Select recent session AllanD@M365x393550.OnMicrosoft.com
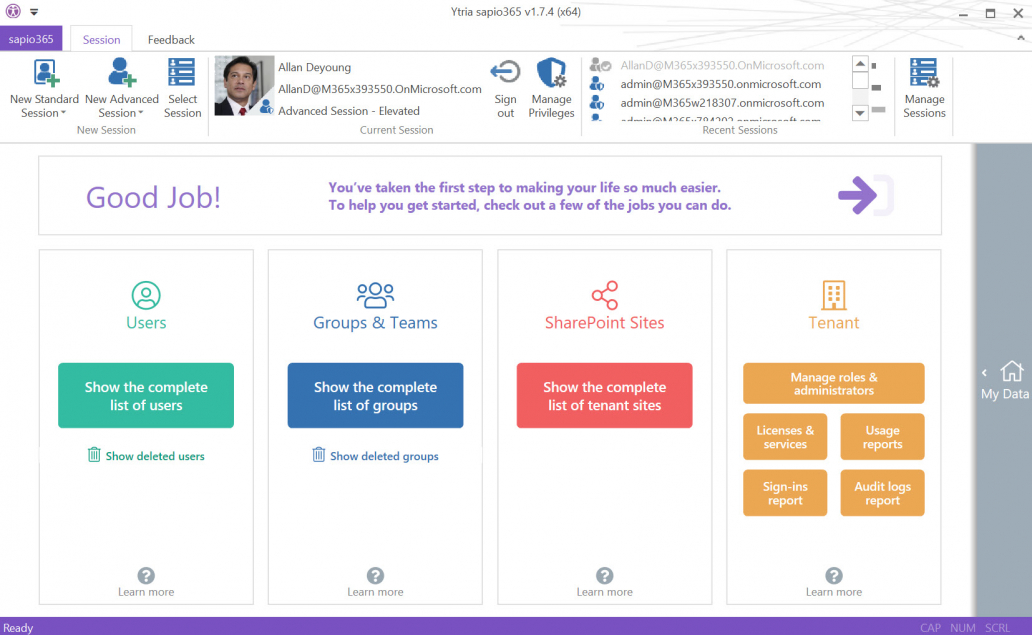This screenshot has height=635, width=1032. (x=722, y=65)
